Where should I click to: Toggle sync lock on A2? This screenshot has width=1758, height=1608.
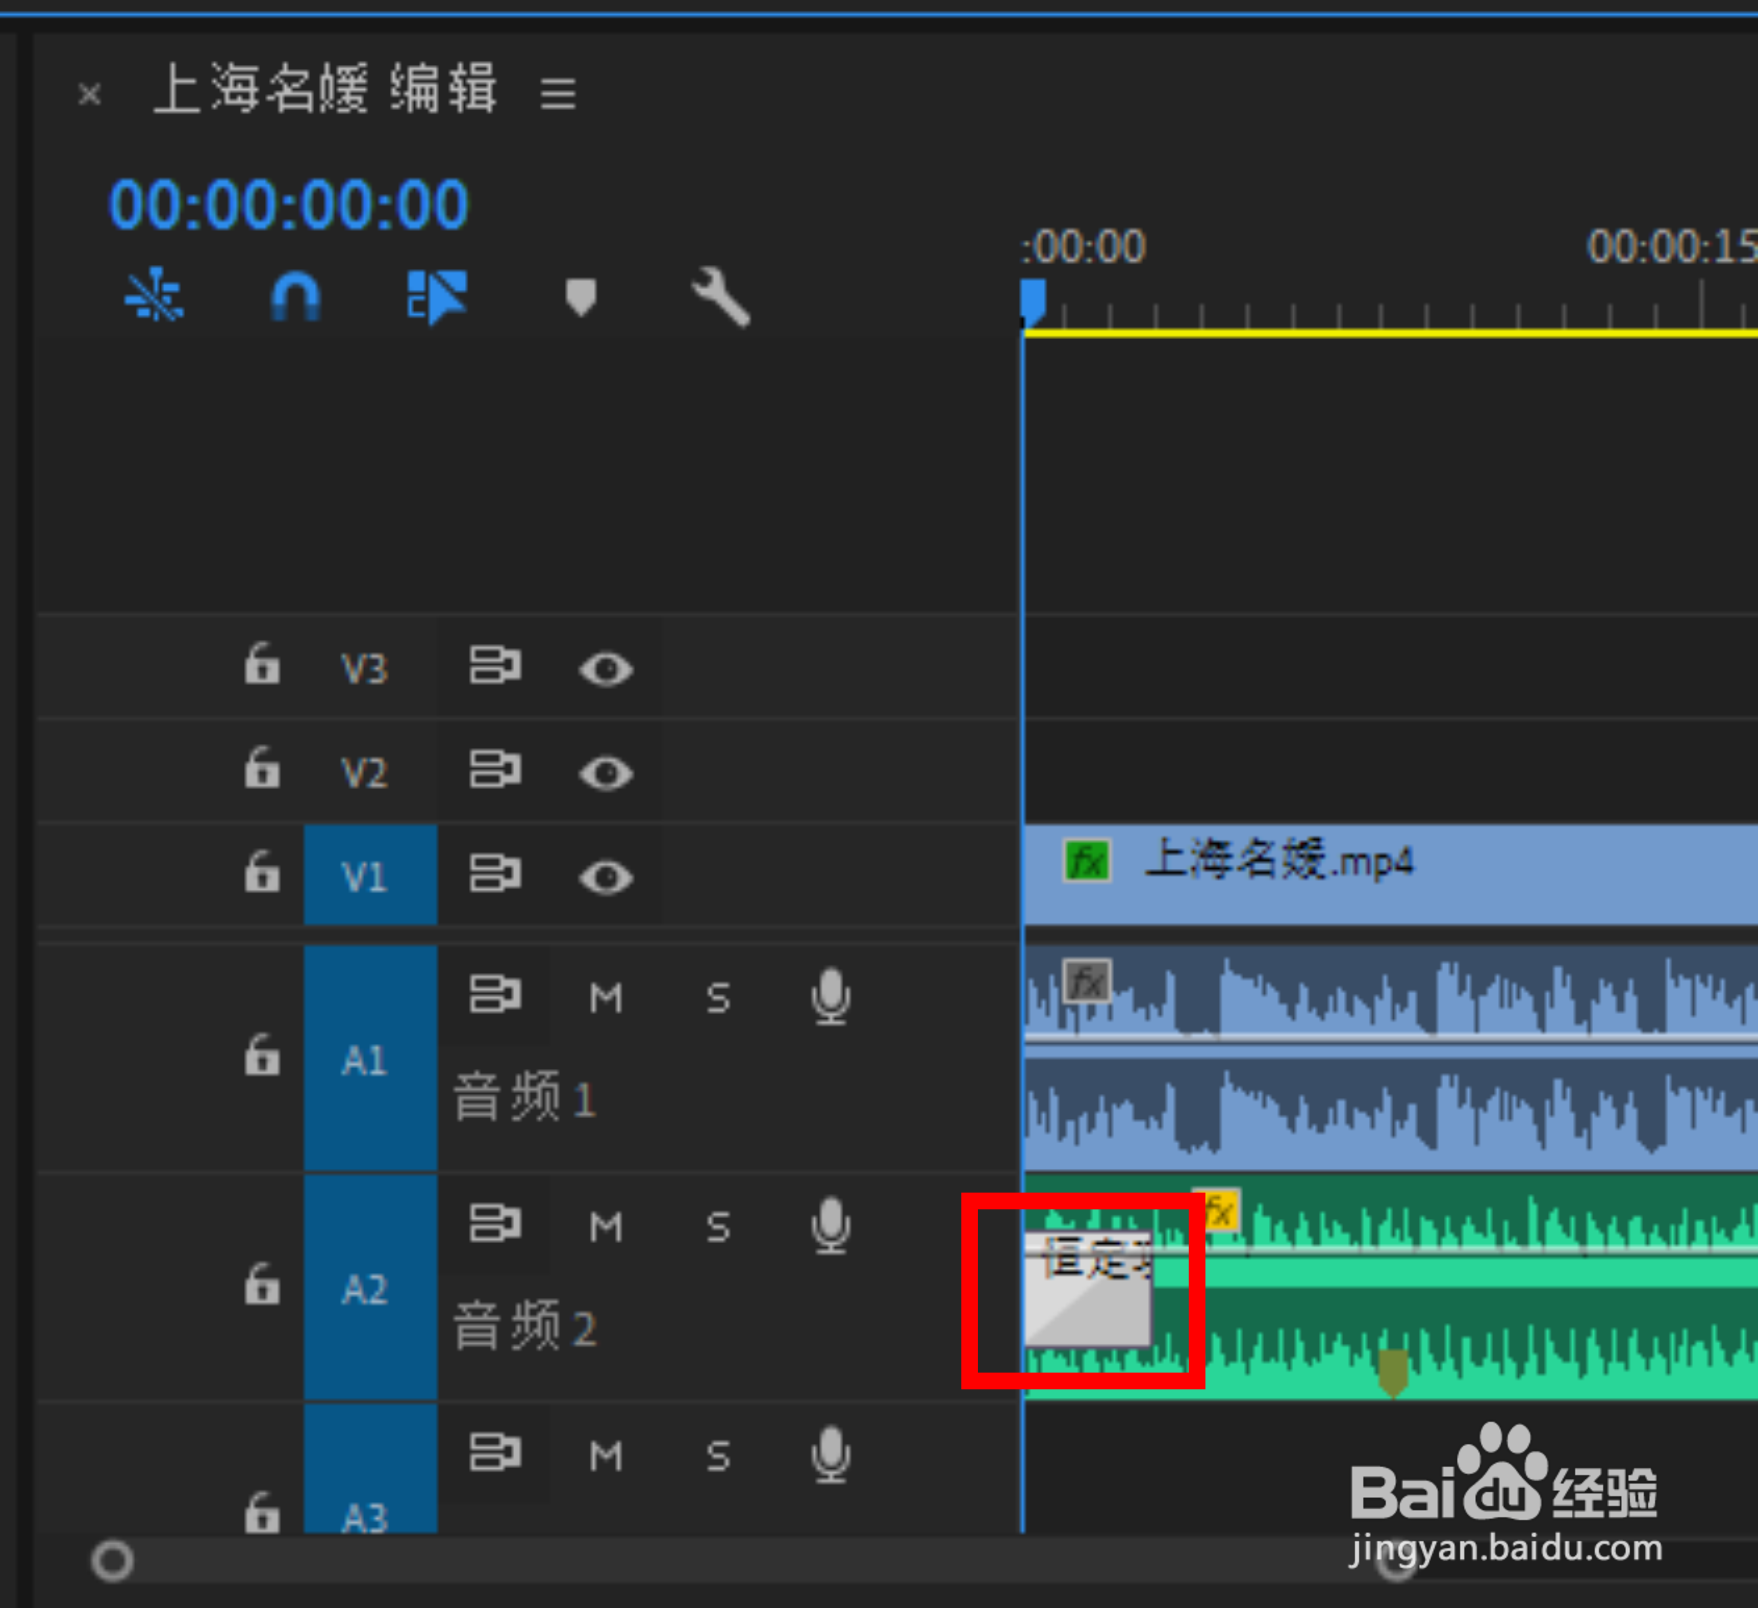tap(495, 1223)
